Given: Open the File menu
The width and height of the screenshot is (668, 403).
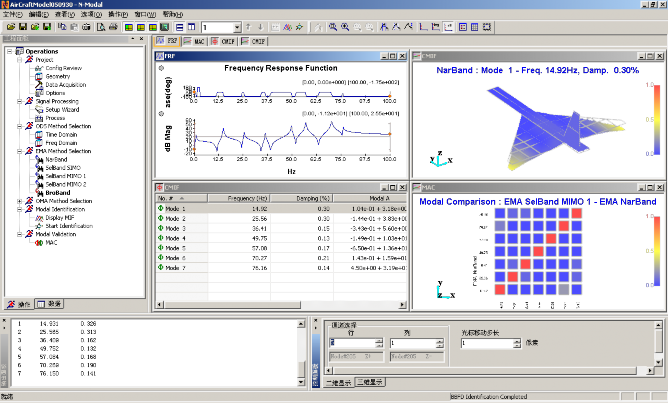Looking at the screenshot, I should click(x=12, y=16).
